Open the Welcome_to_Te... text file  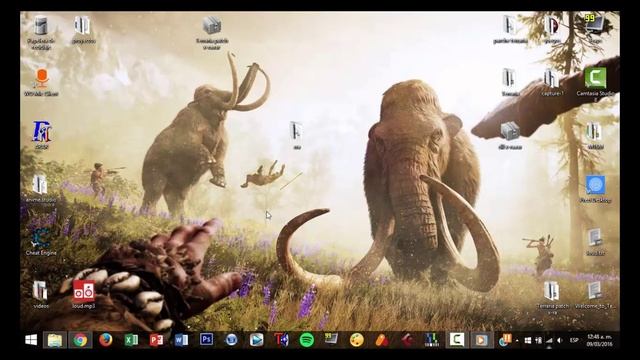pos(595,295)
